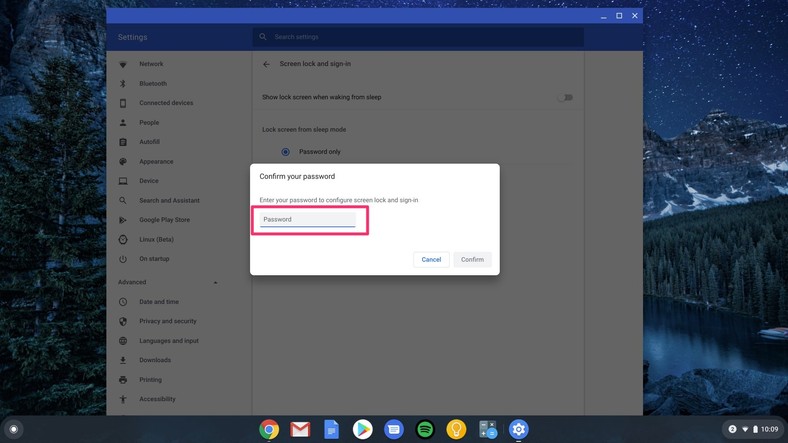Collapse the Advanced settings section

(x=216, y=282)
